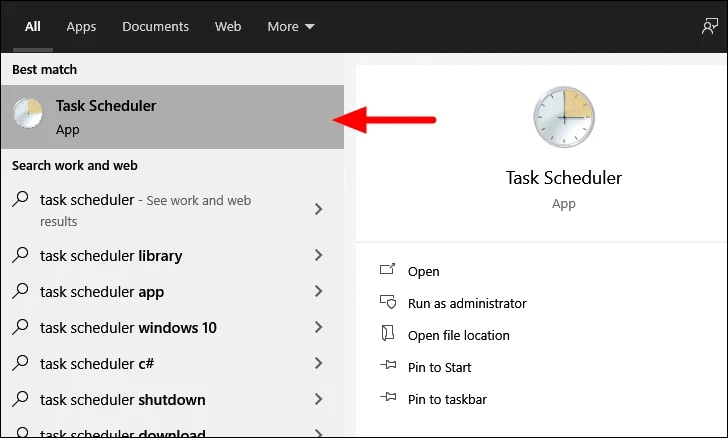The image size is (728, 438).
Task: Click the Pin to Start pin icon
Action: [388, 365]
